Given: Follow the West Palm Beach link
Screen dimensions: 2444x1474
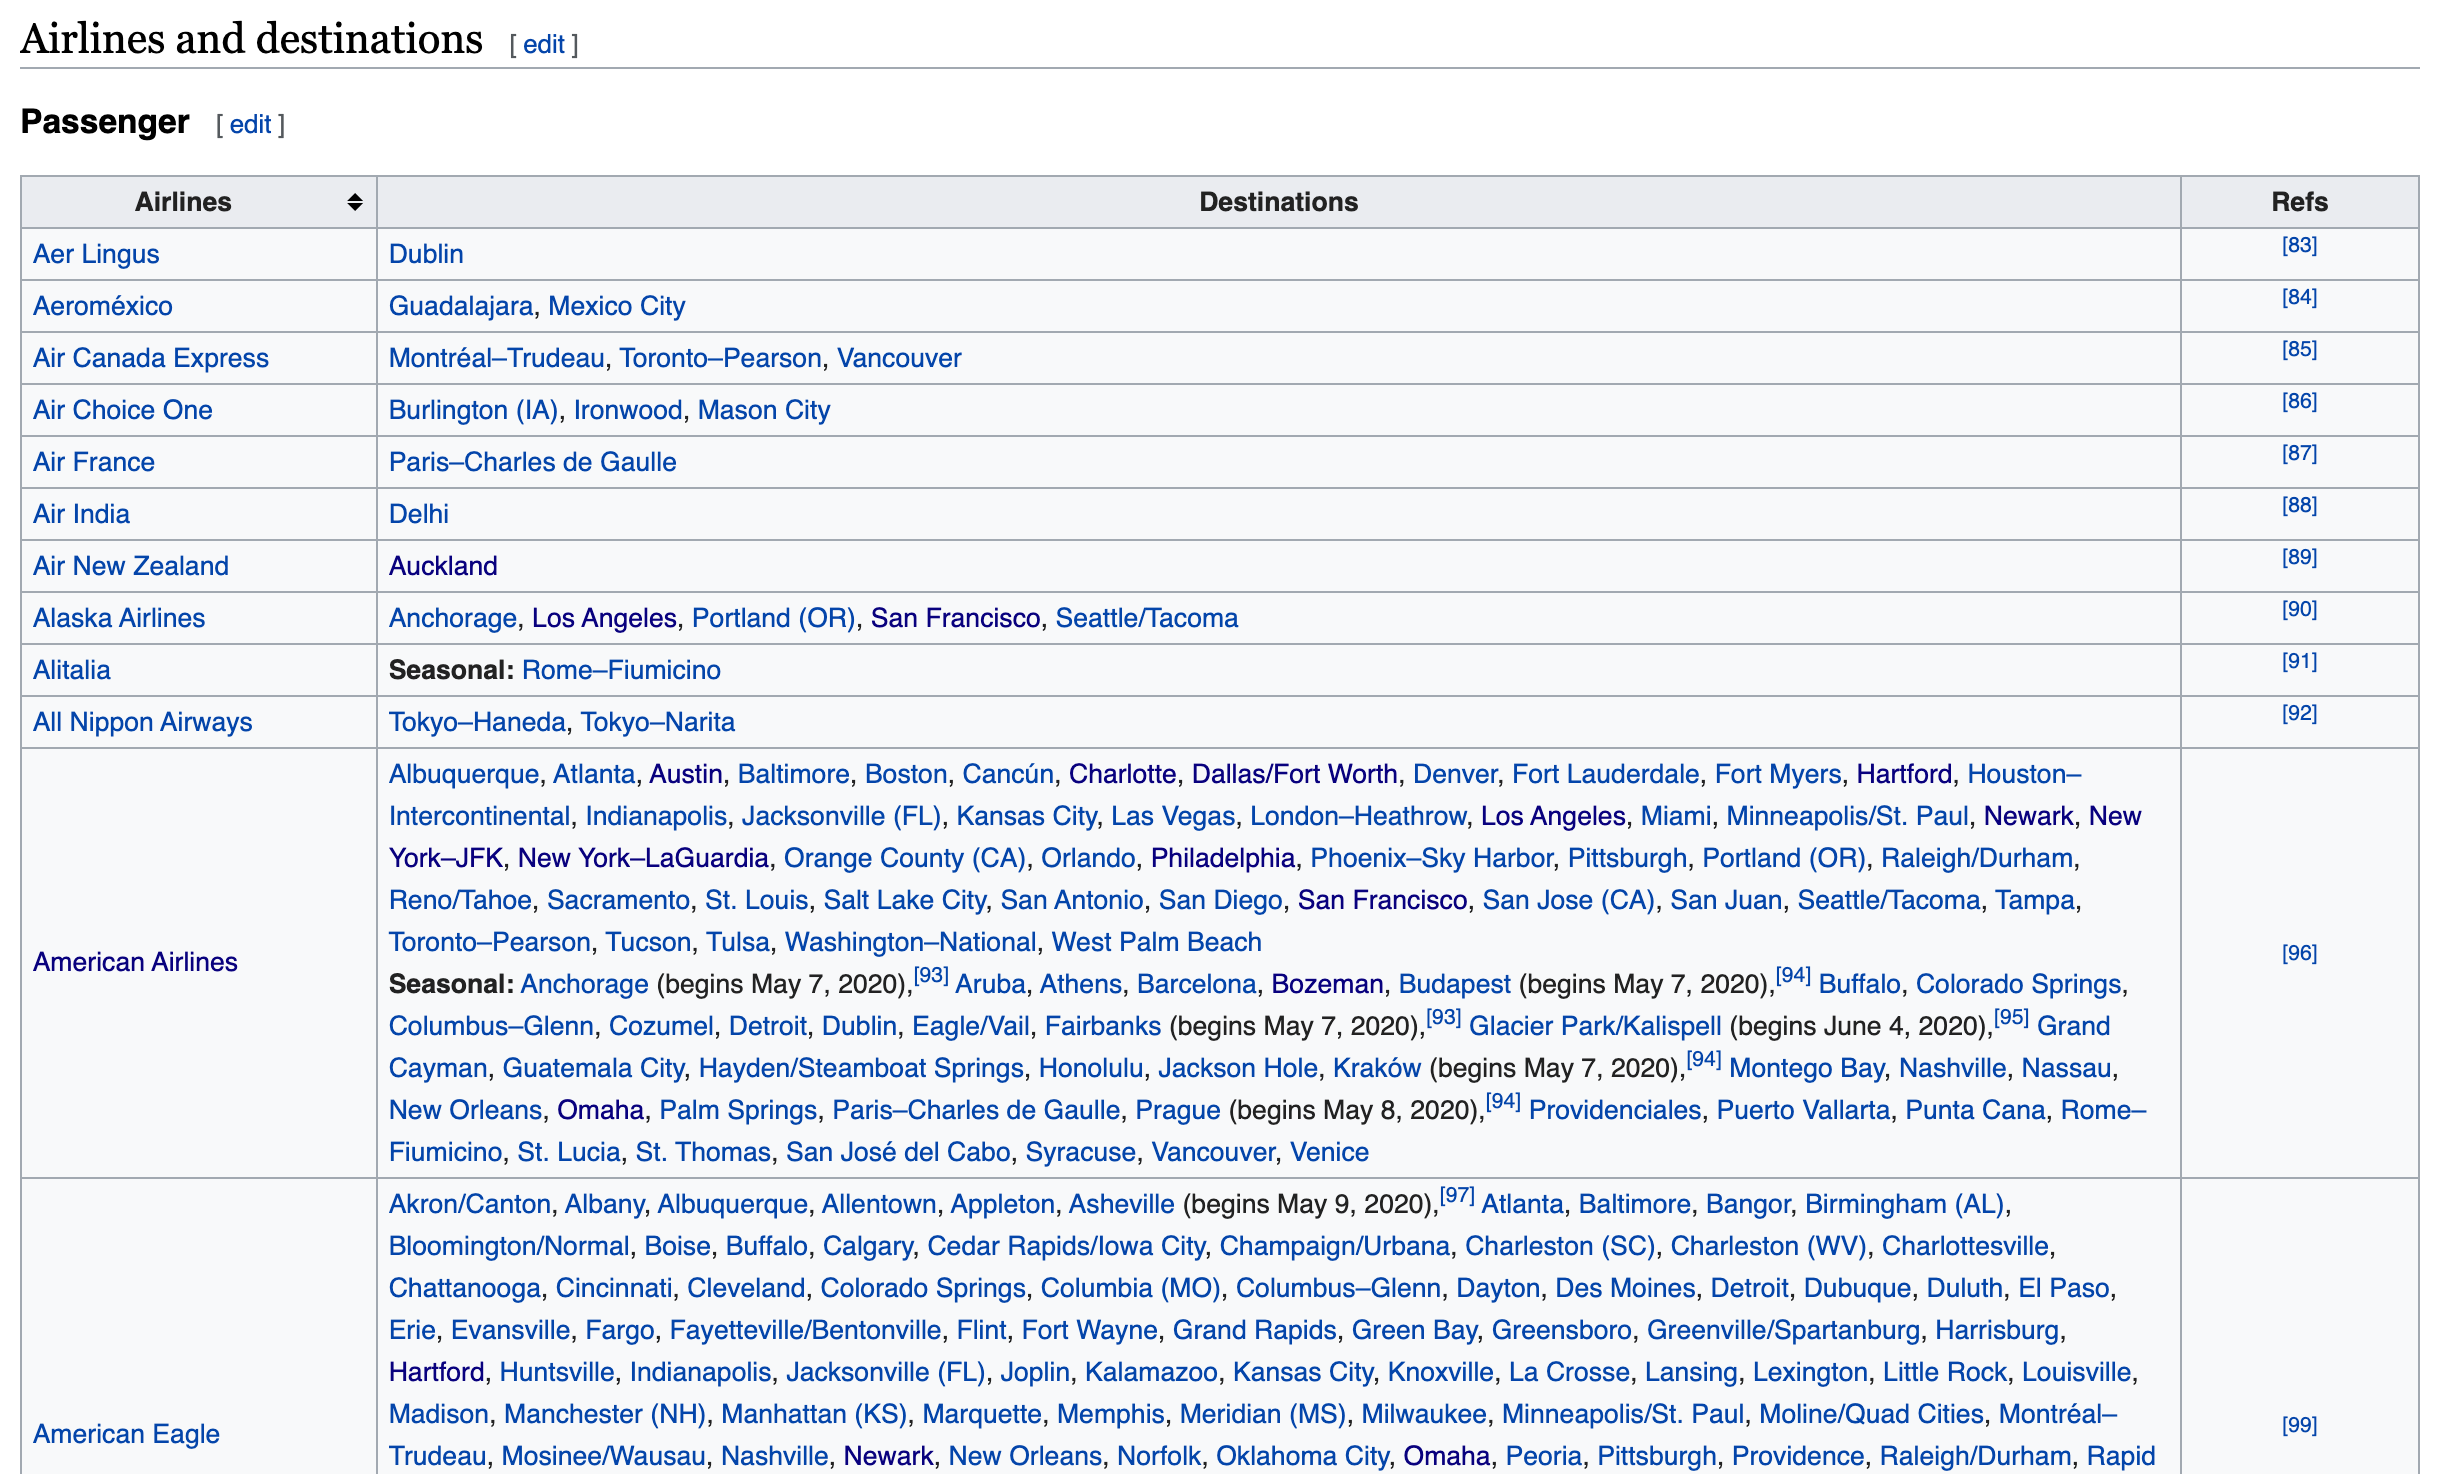Looking at the screenshot, I should click(1156, 942).
